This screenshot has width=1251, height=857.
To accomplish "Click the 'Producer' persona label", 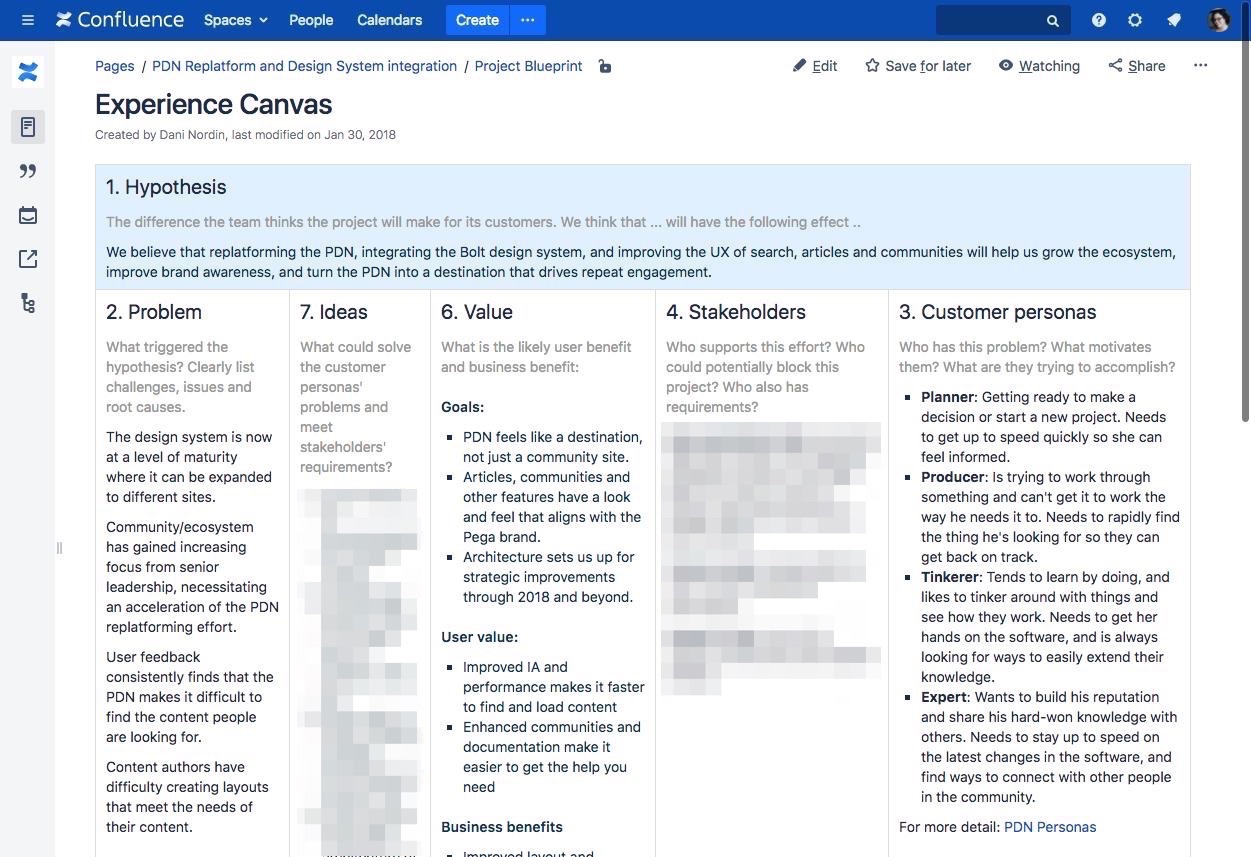I will point(953,477).
